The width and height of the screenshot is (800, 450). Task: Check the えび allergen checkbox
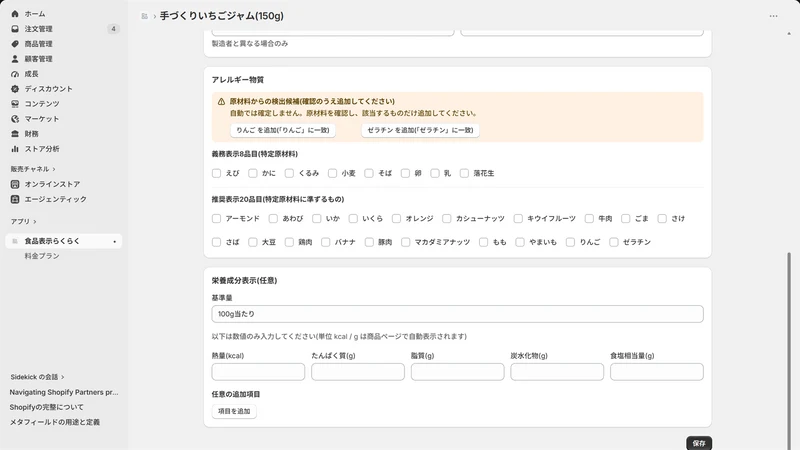click(216, 173)
